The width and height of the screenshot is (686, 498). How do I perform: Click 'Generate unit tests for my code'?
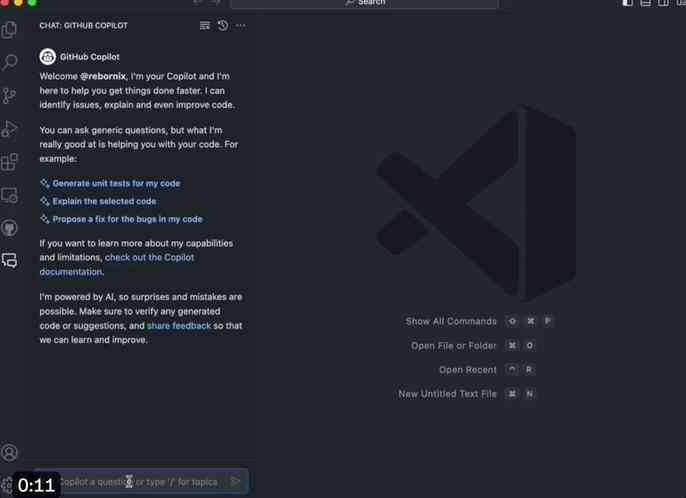pos(116,183)
